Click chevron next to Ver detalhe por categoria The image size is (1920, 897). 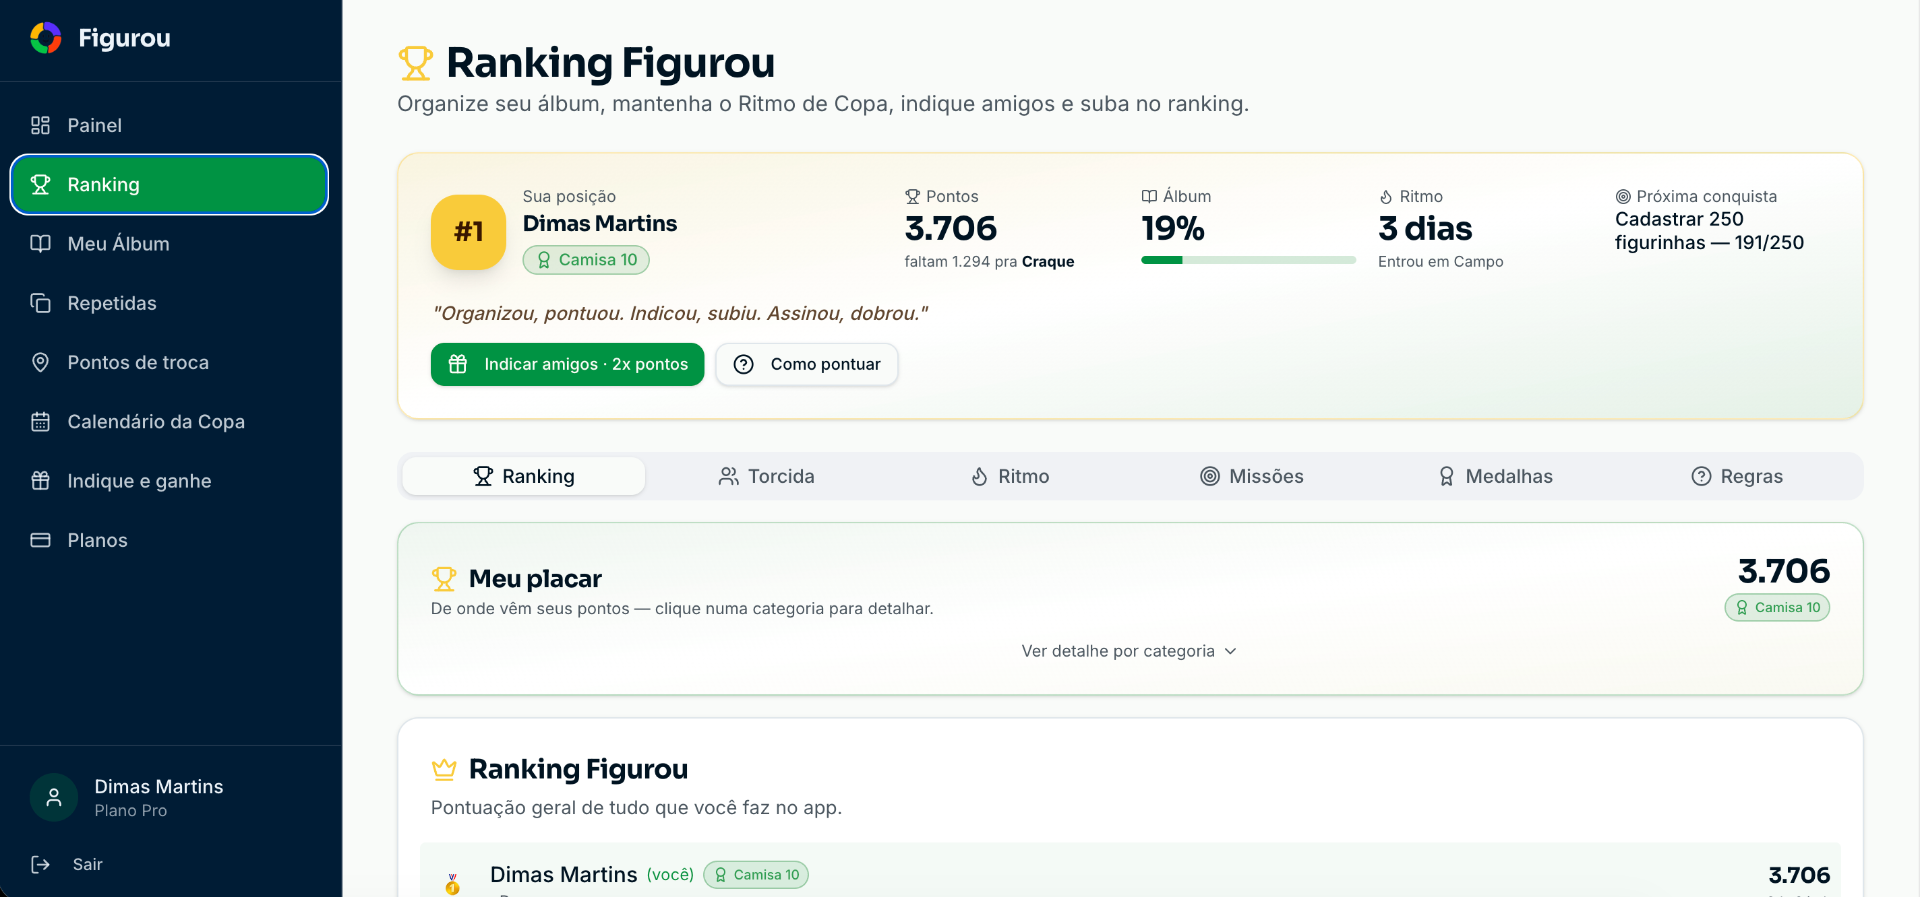click(1231, 651)
